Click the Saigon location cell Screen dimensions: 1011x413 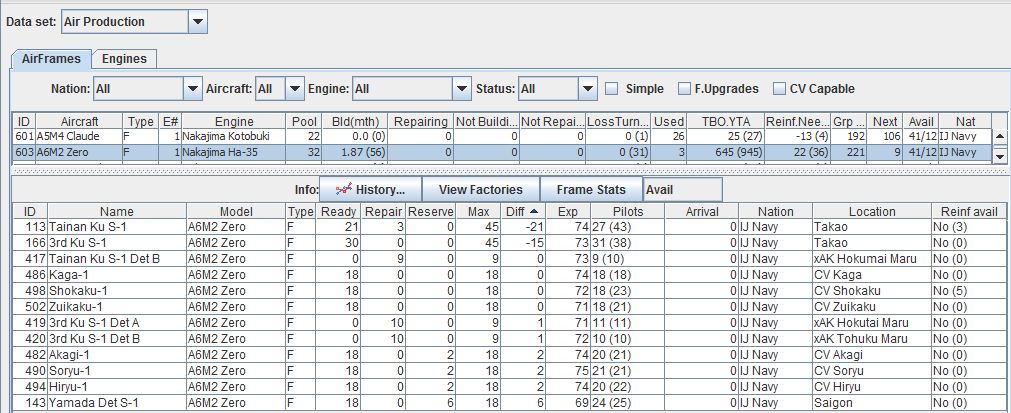point(872,403)
